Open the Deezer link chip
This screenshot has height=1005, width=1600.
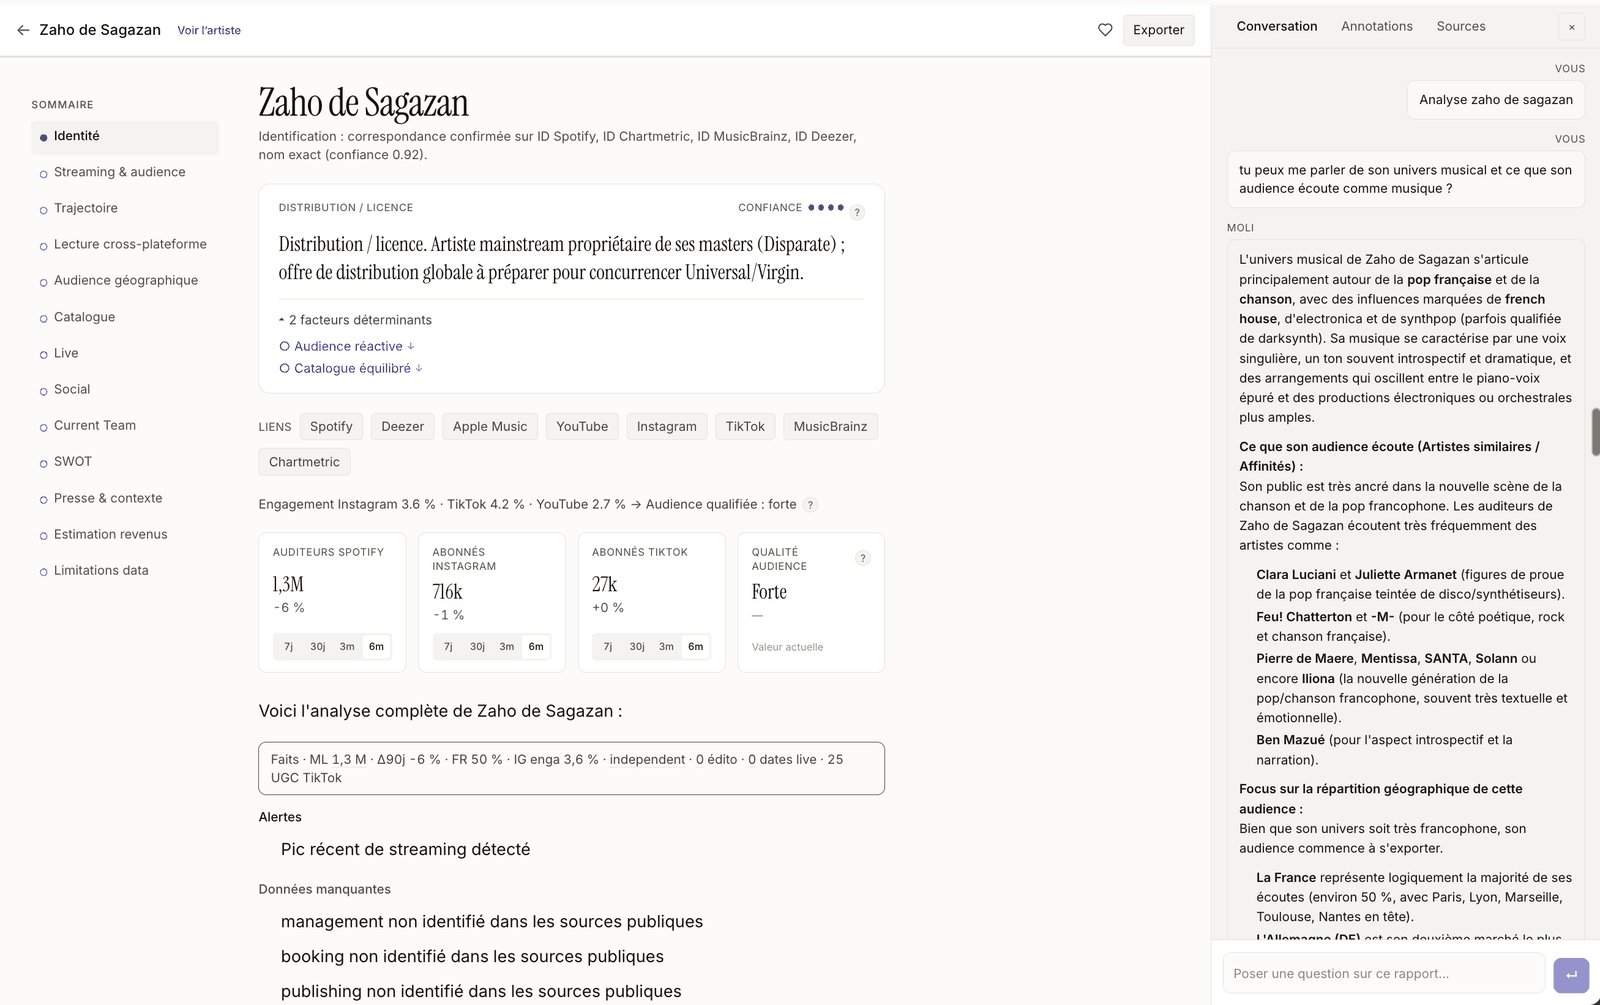[x=403, y=426]
